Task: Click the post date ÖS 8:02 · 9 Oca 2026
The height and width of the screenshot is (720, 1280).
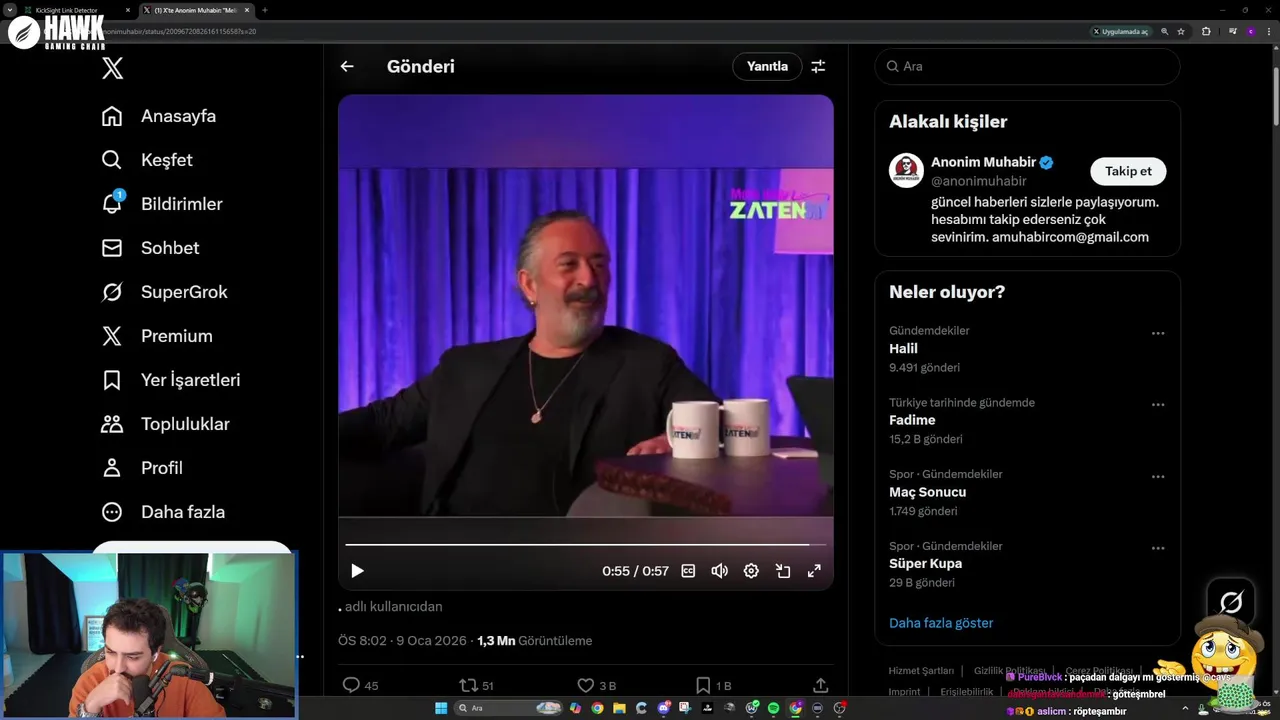Action: [403, 641]
